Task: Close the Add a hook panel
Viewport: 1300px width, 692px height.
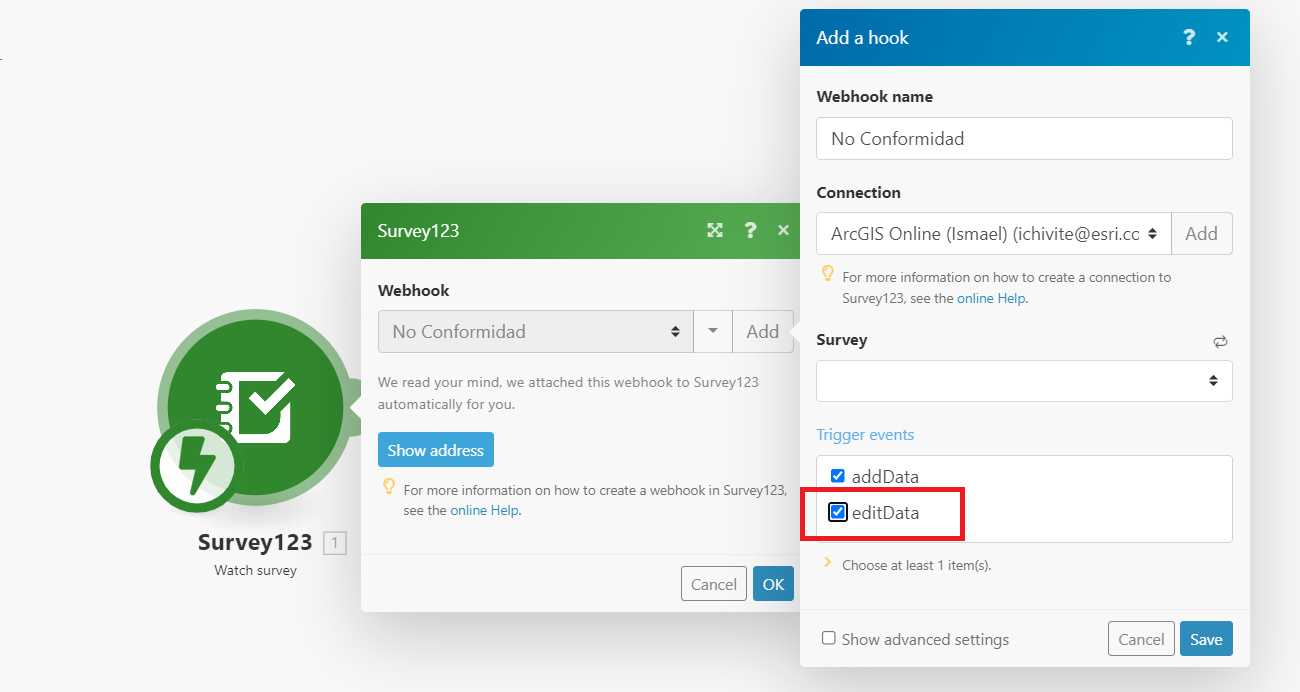Action: click(x=1222, y=37)
